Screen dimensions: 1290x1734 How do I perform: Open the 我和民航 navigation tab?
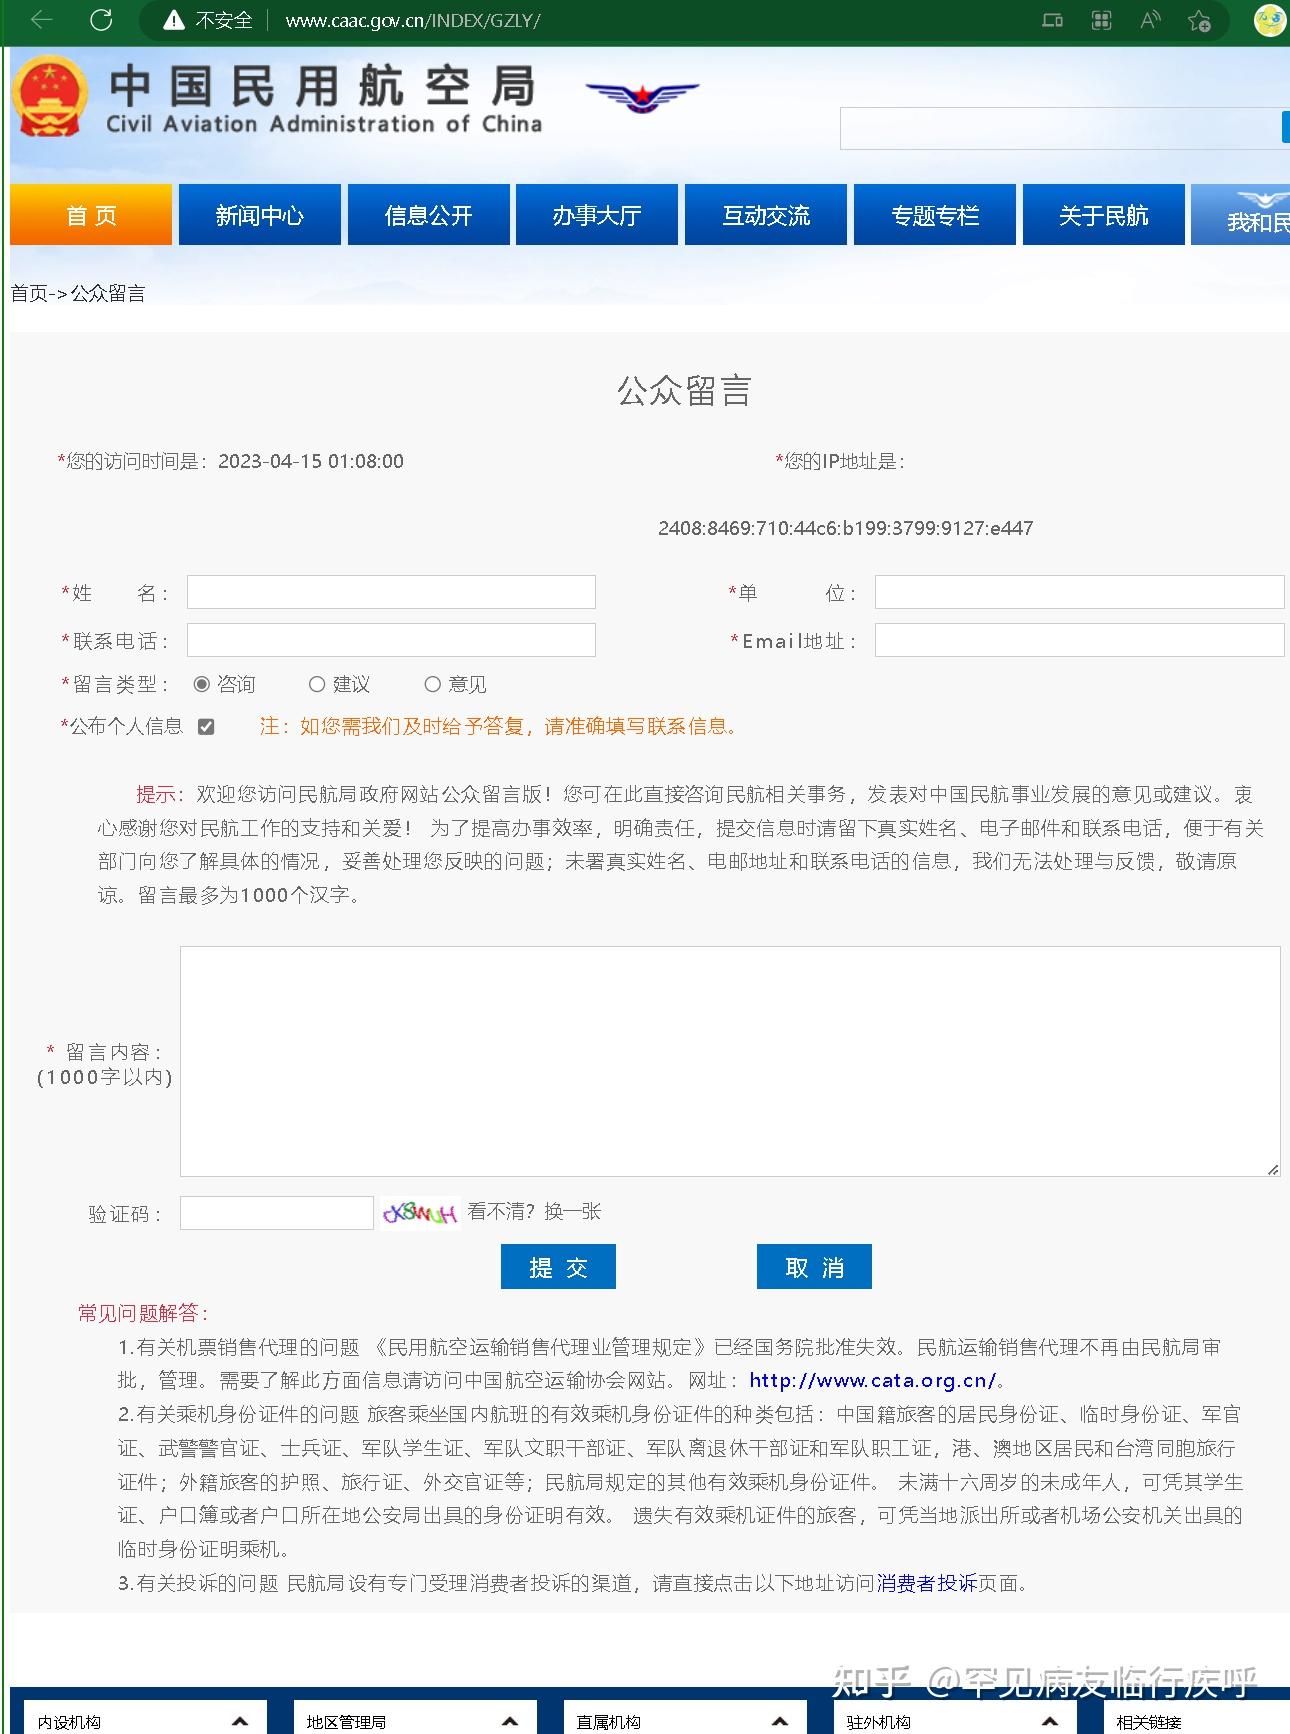coord(1240,214)
